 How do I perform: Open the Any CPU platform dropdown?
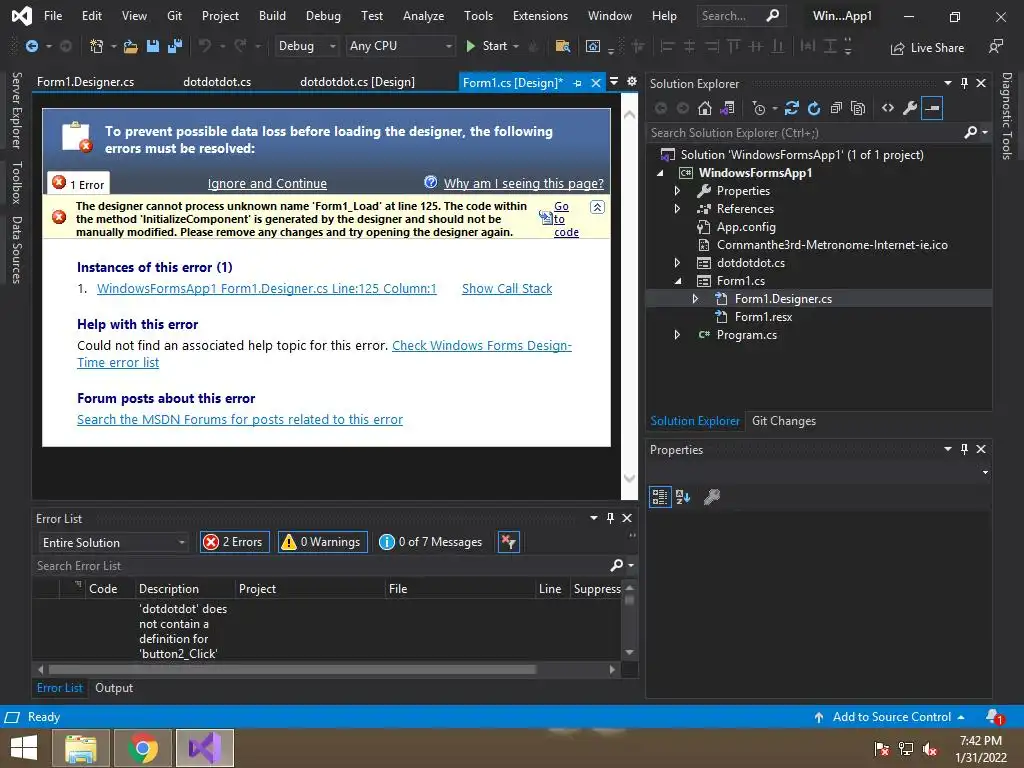click(400, 46)
